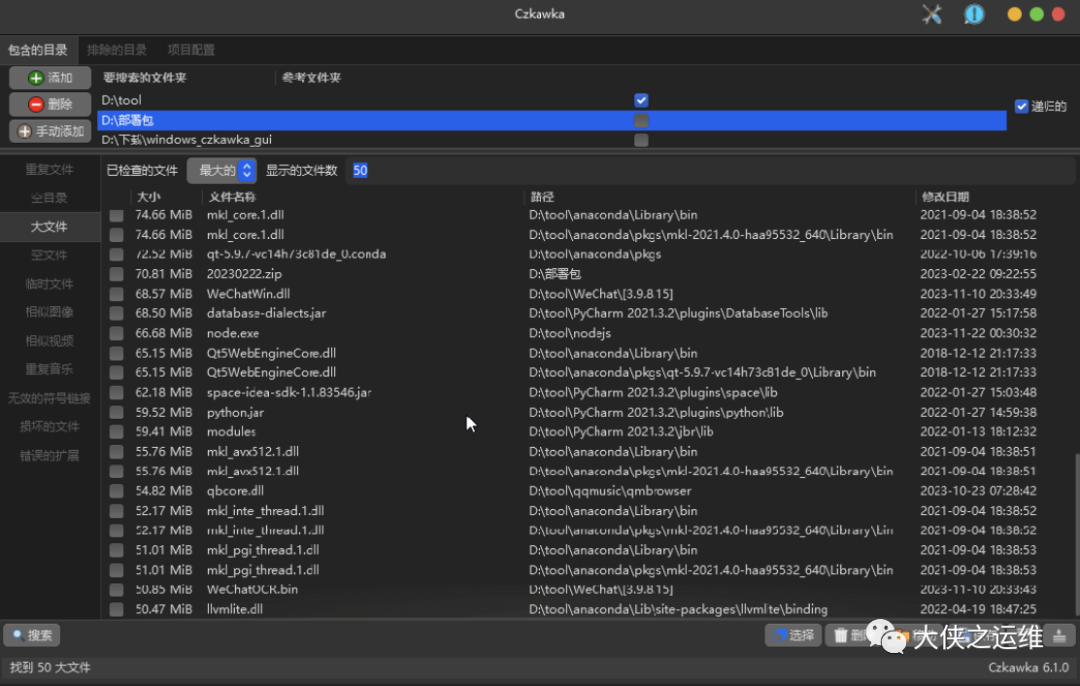Select 损坏的文件 in the sidebar
This screenshot has width=1080, height=686.
pos(50,427)
